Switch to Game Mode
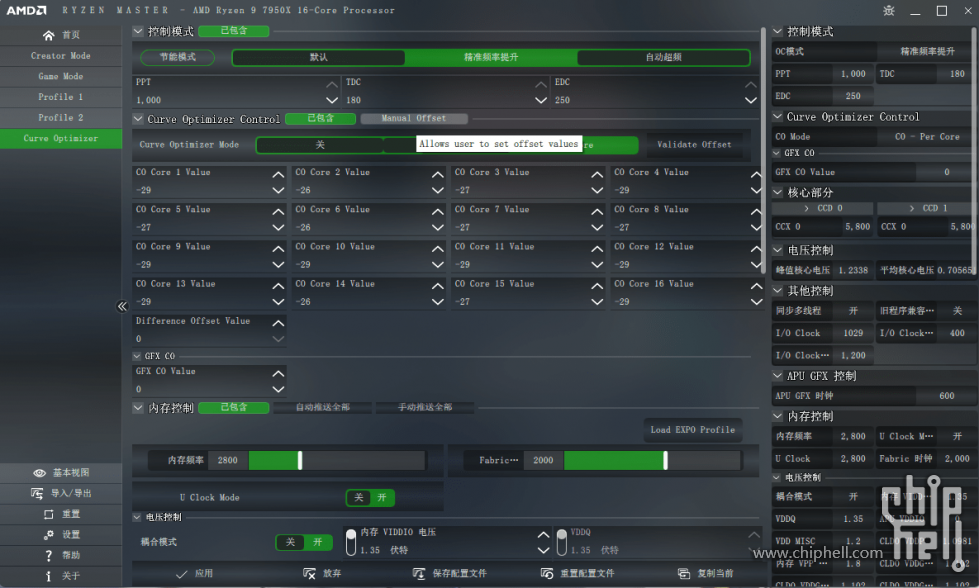The width and height of the screenshot is (979, 588). click(61, 76)
